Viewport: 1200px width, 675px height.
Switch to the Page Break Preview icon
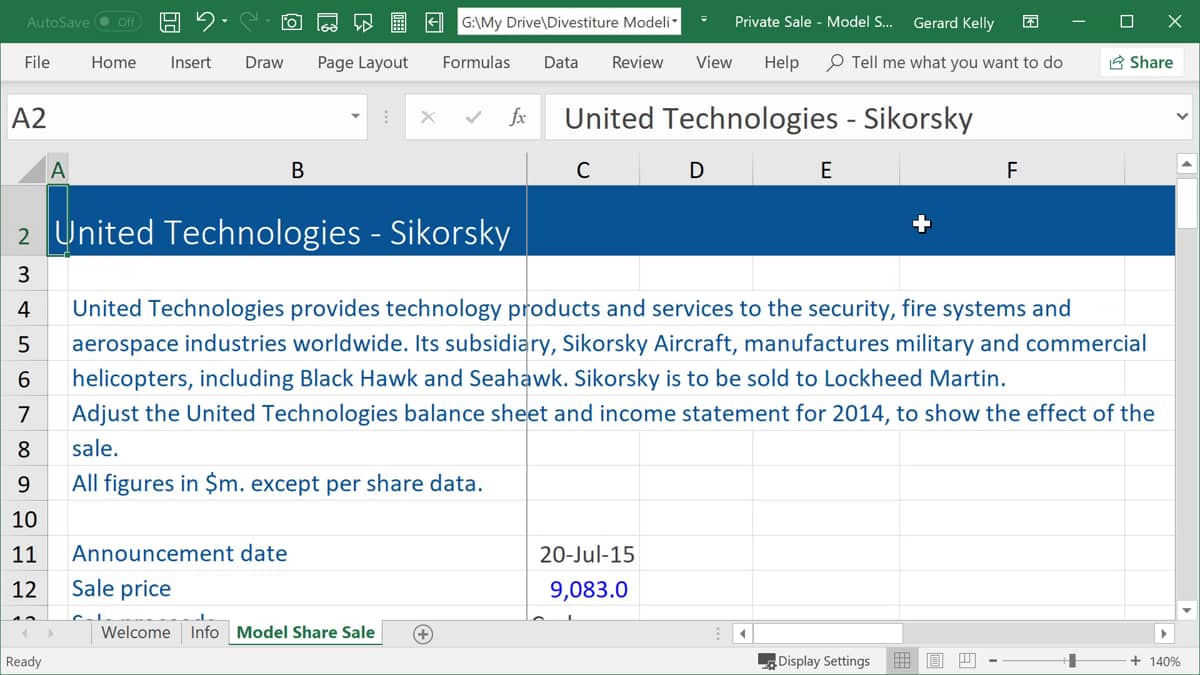click(967, 661)
